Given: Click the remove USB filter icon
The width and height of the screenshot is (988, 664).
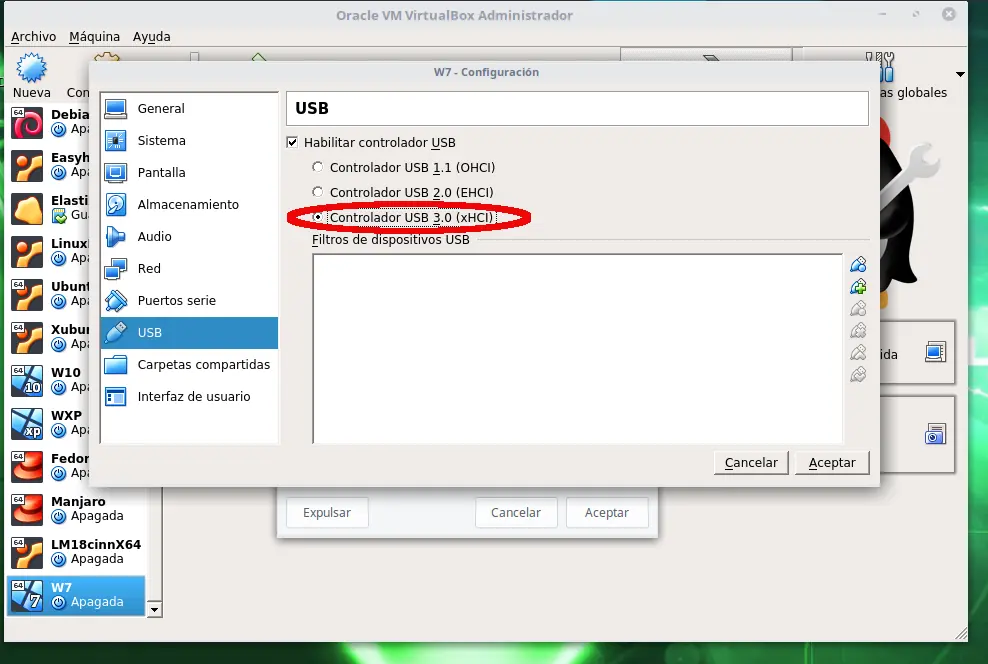Looking at the screenshot, I should (x=858, y=331).
